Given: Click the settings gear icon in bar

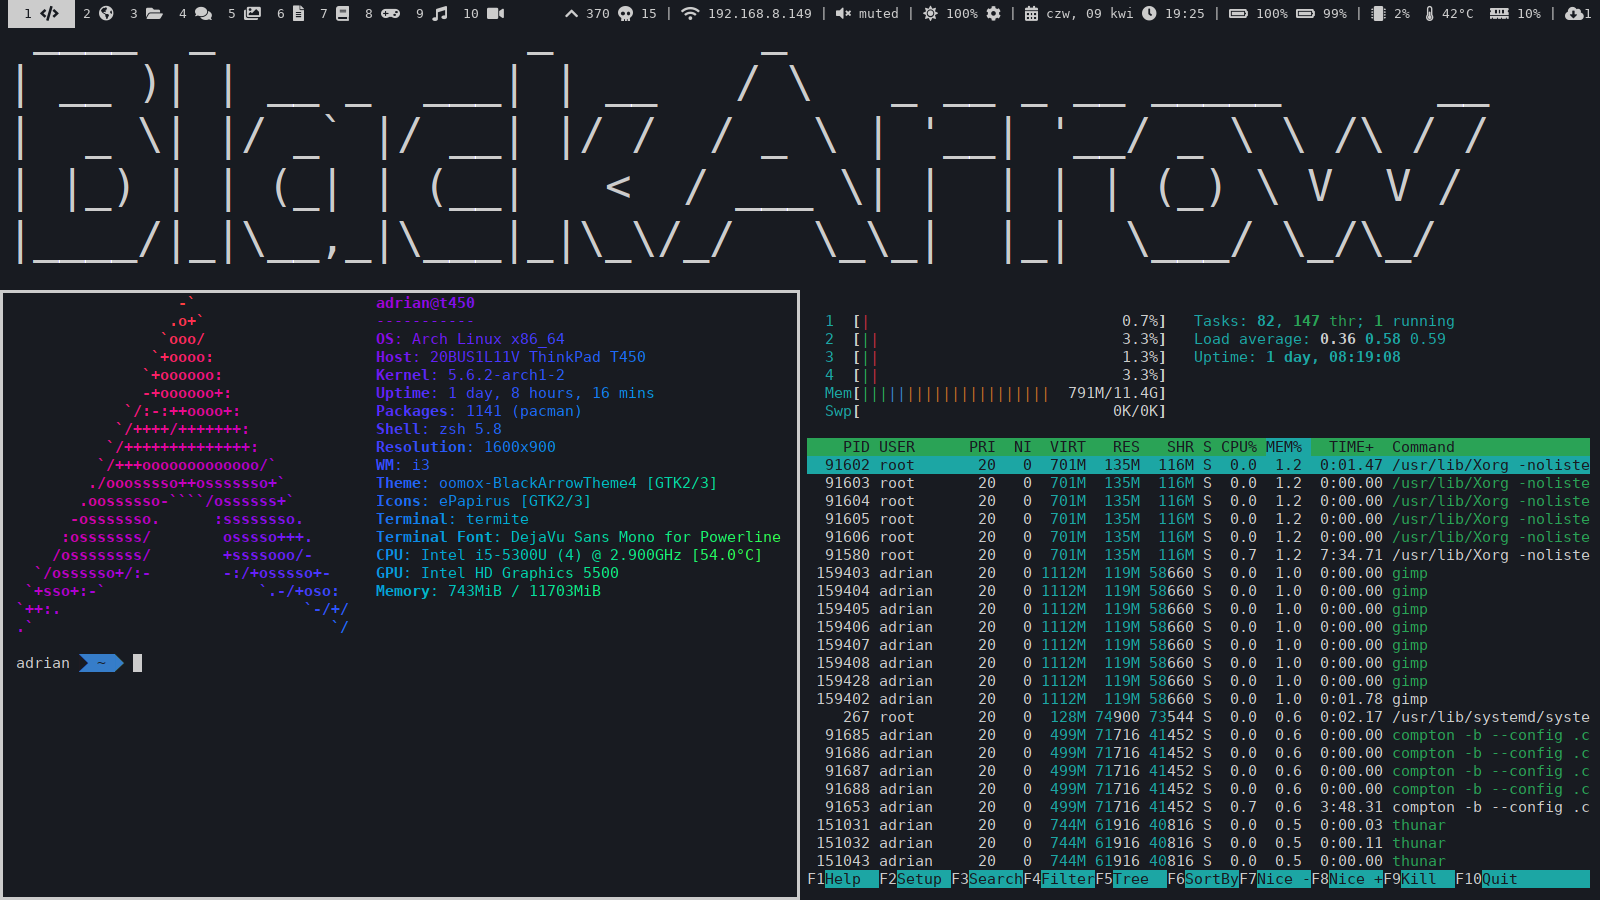Looking at the screenshot, I should point(993,14).
